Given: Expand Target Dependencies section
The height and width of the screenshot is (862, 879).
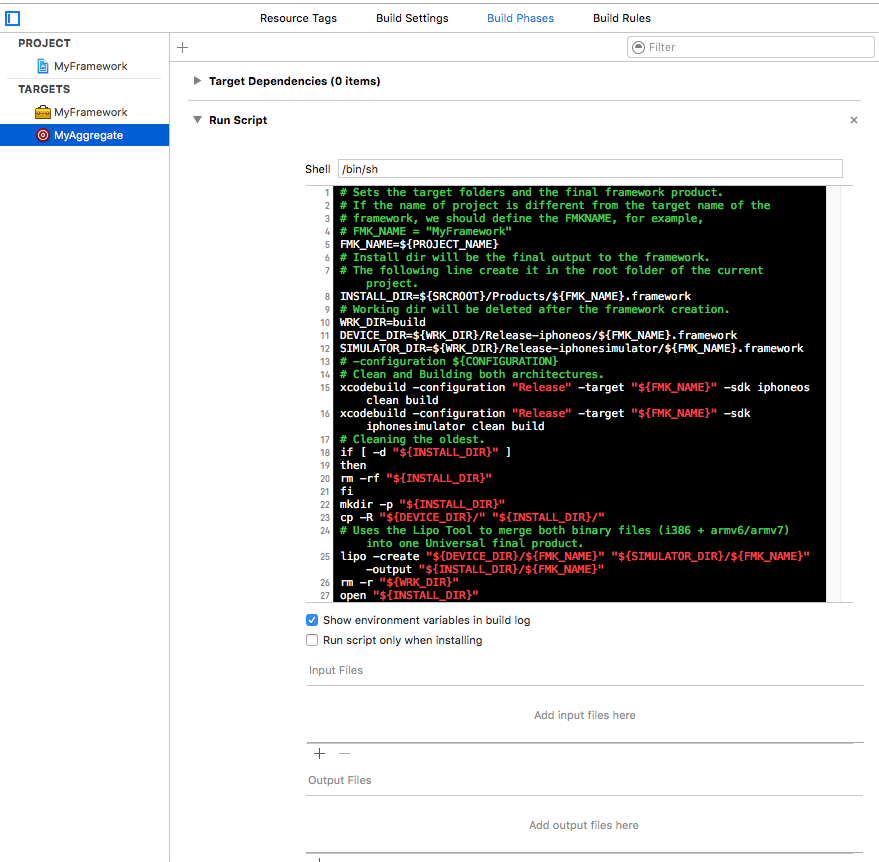Looking at the screenshot, I should coord(197,81).
